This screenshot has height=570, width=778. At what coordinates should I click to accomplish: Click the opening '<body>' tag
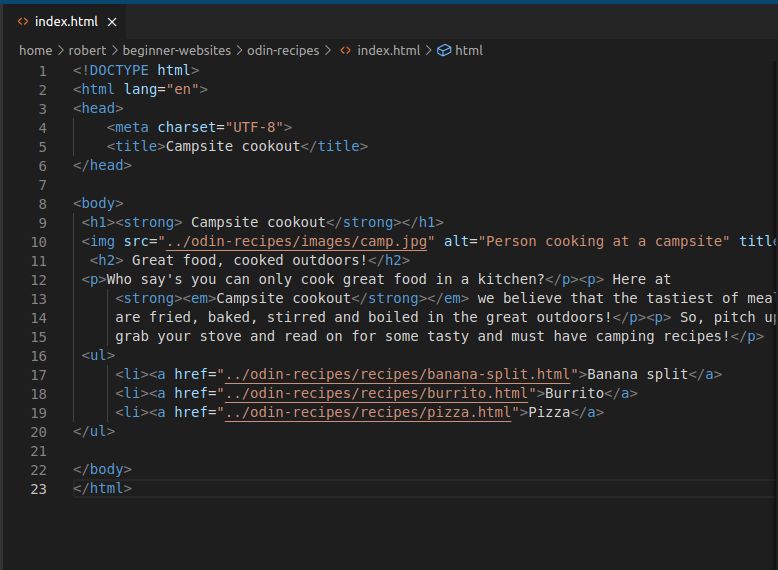(x=98, y=203)
